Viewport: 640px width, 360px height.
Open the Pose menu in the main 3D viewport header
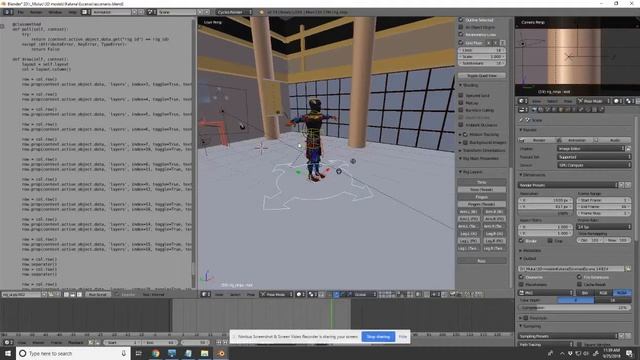[251, 294]
